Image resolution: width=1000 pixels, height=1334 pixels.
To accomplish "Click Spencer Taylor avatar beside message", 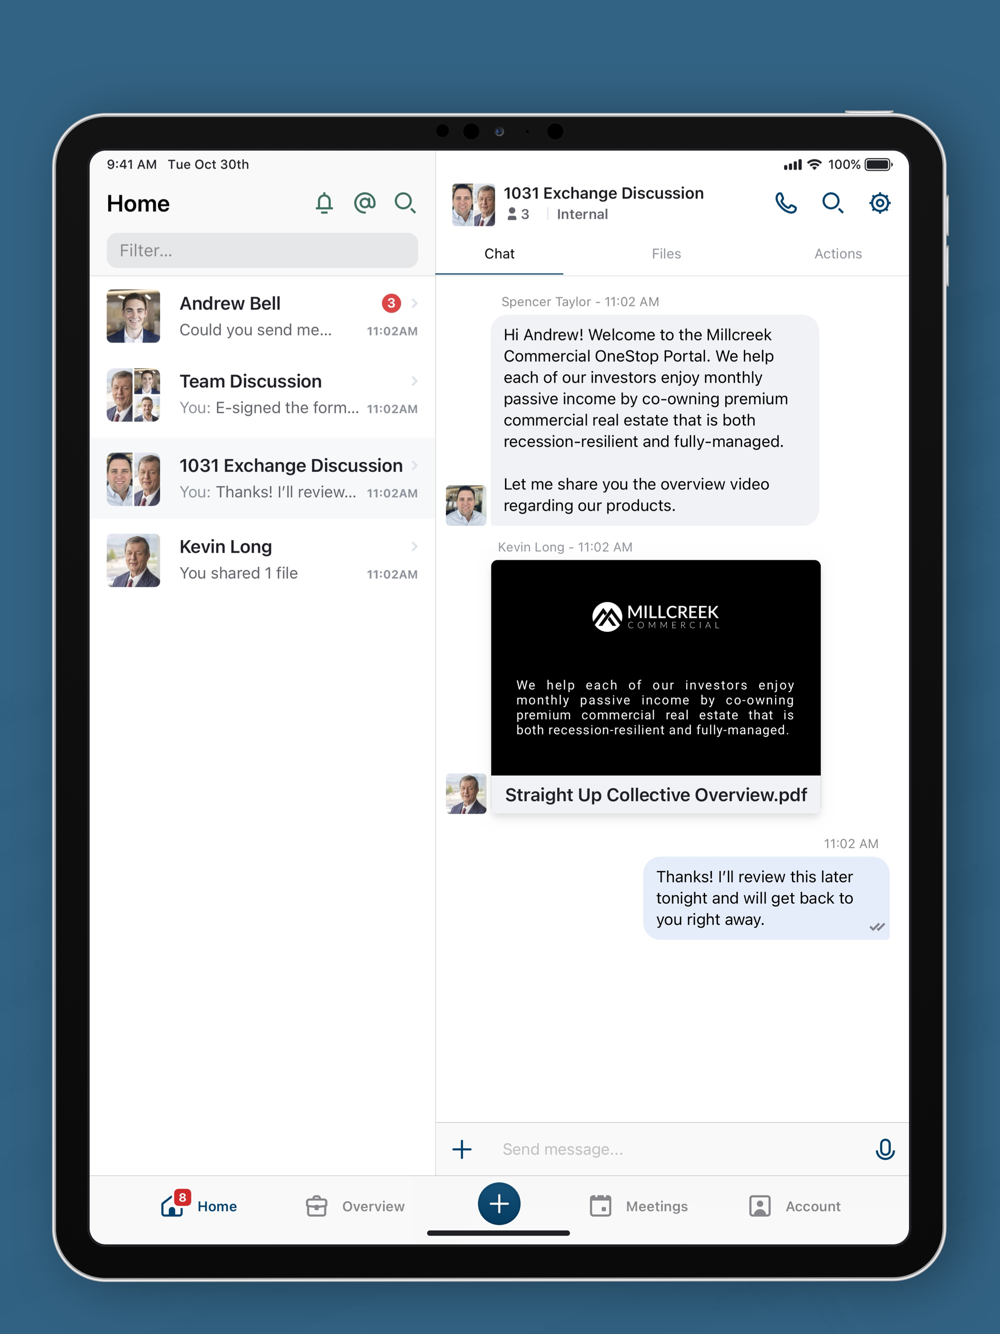I will pyautogui.click(x=466, y=505).
